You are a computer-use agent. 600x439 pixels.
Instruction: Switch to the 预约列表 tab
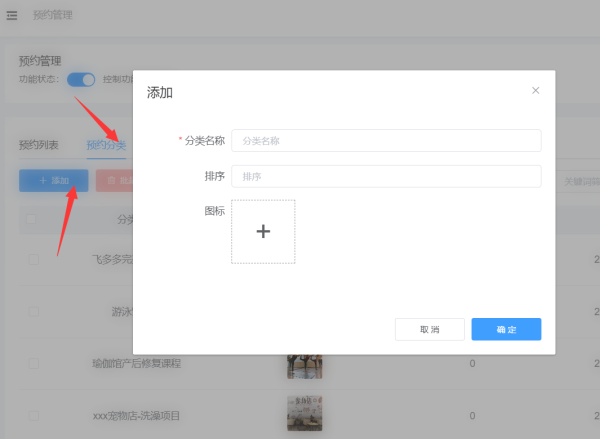39,145
